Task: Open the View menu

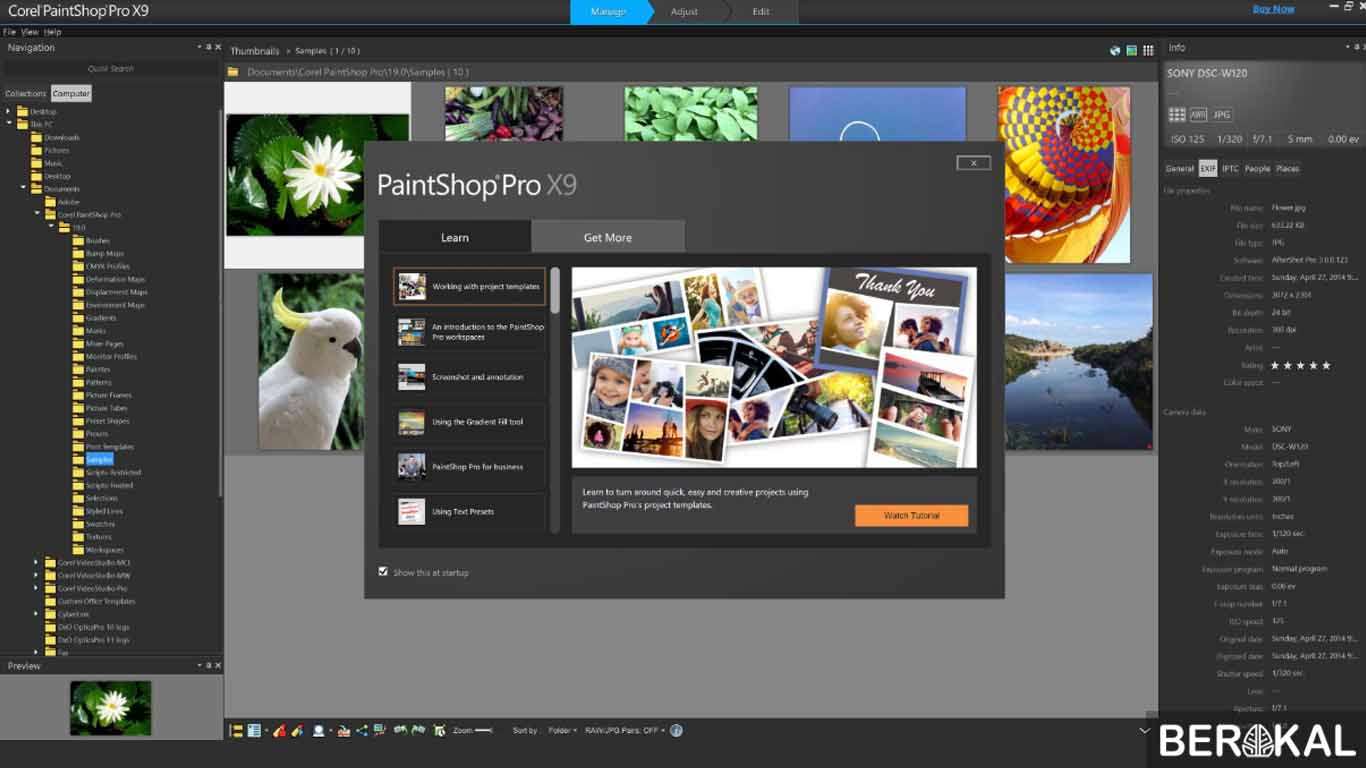Action: [30, 32]
